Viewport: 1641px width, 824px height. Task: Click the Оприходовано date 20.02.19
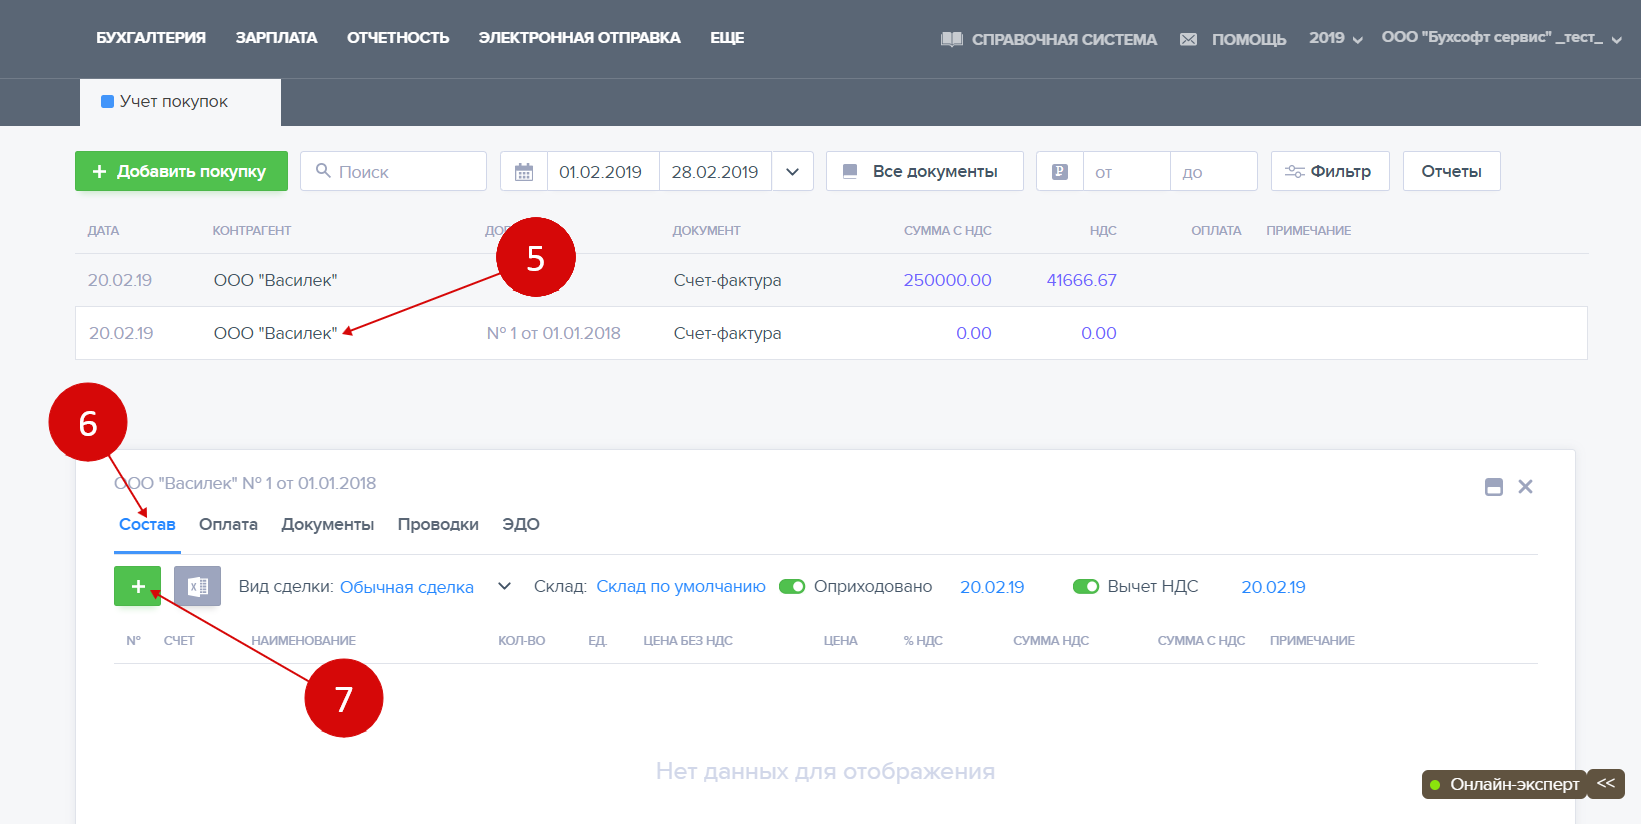point(992,587)
